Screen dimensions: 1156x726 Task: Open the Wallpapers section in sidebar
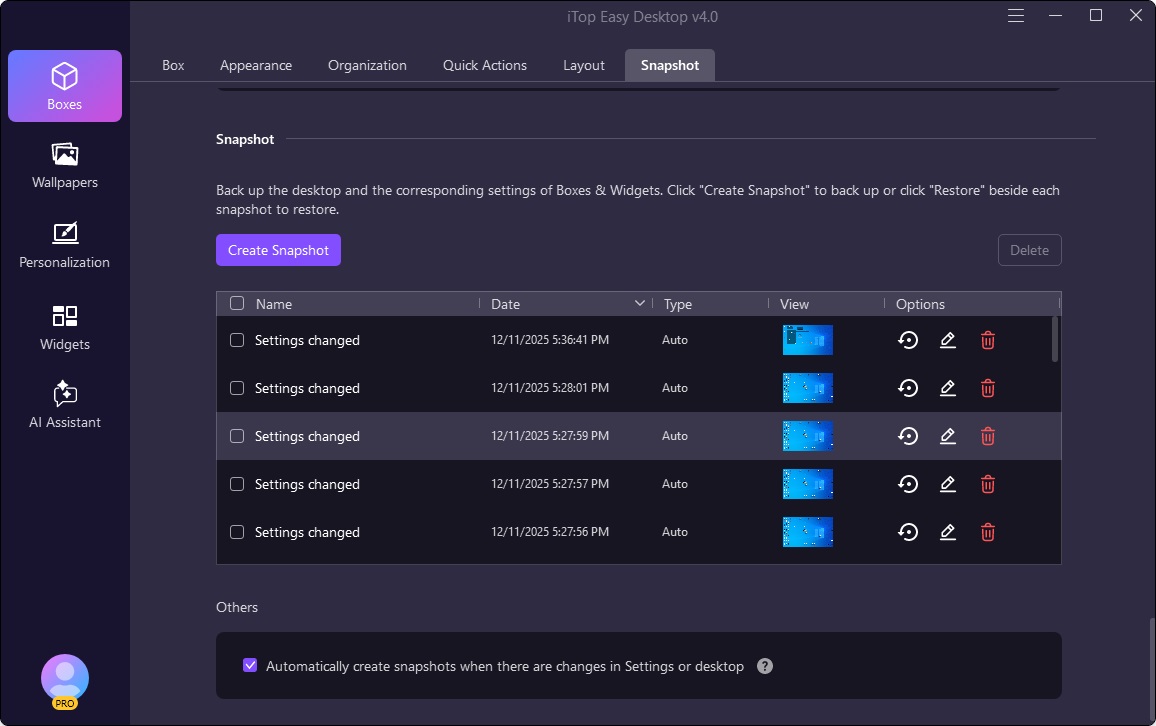pos(65,165)
